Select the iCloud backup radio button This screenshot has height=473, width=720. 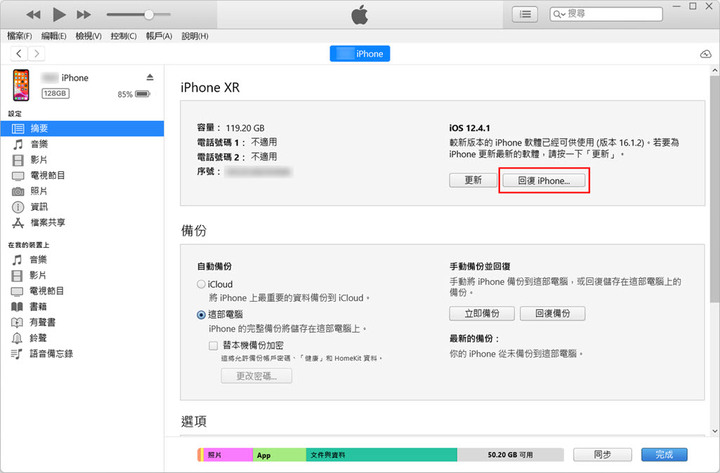[x=201, y=284]
